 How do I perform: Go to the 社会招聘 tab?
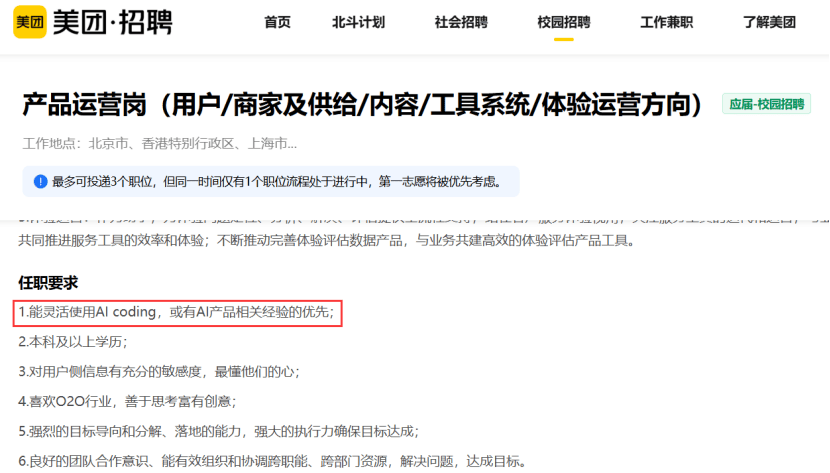pyautogui.click(x=461, y=22)
